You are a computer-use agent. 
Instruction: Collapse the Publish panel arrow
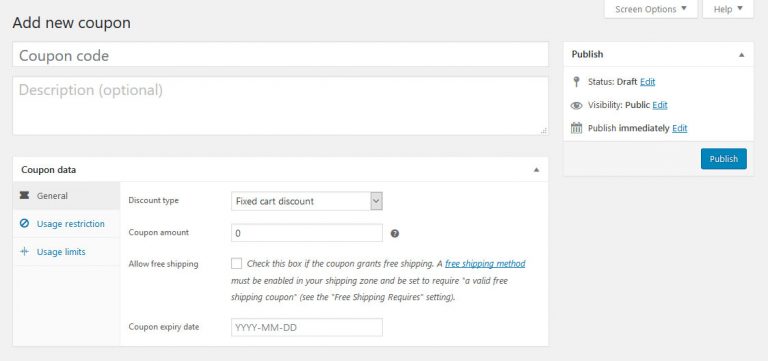point(742,55)
